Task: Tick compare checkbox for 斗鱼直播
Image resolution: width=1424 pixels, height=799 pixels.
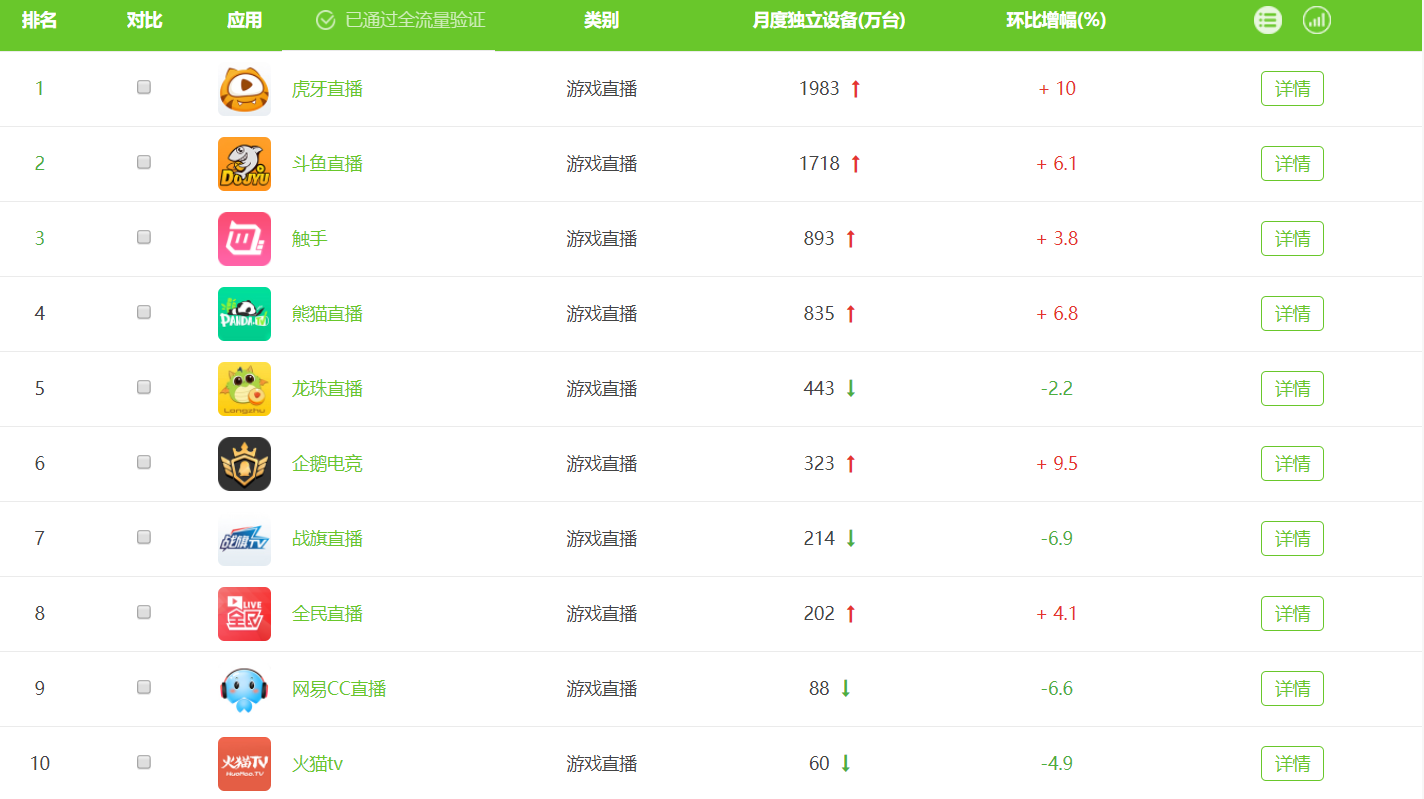Action: [x=144, y=162]
